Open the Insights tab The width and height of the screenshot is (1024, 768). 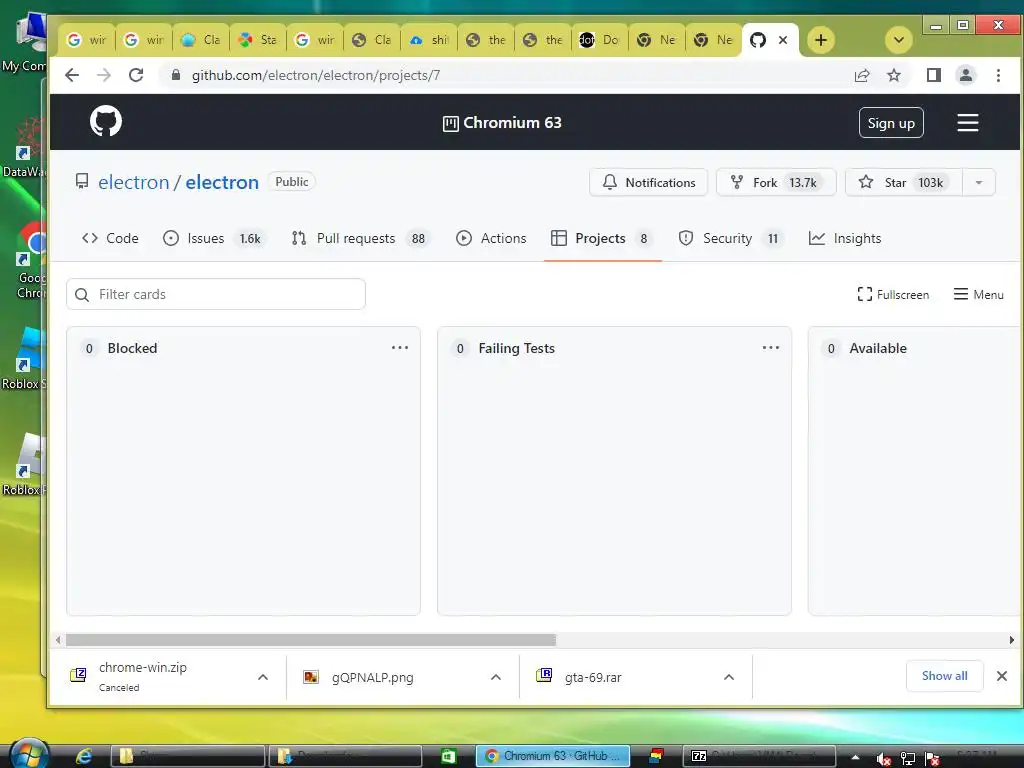click(x=845, y=238)
